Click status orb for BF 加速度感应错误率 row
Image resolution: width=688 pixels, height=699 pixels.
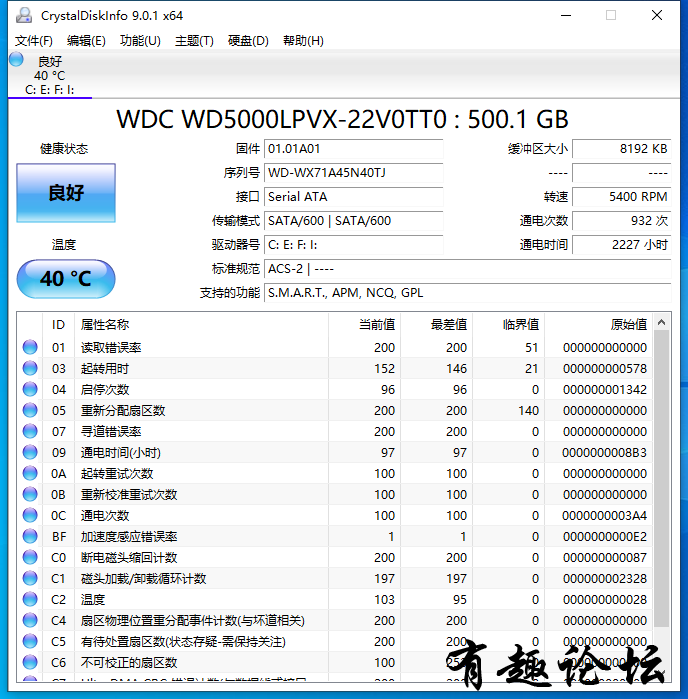pyautogui.click(x=30, y=536)
